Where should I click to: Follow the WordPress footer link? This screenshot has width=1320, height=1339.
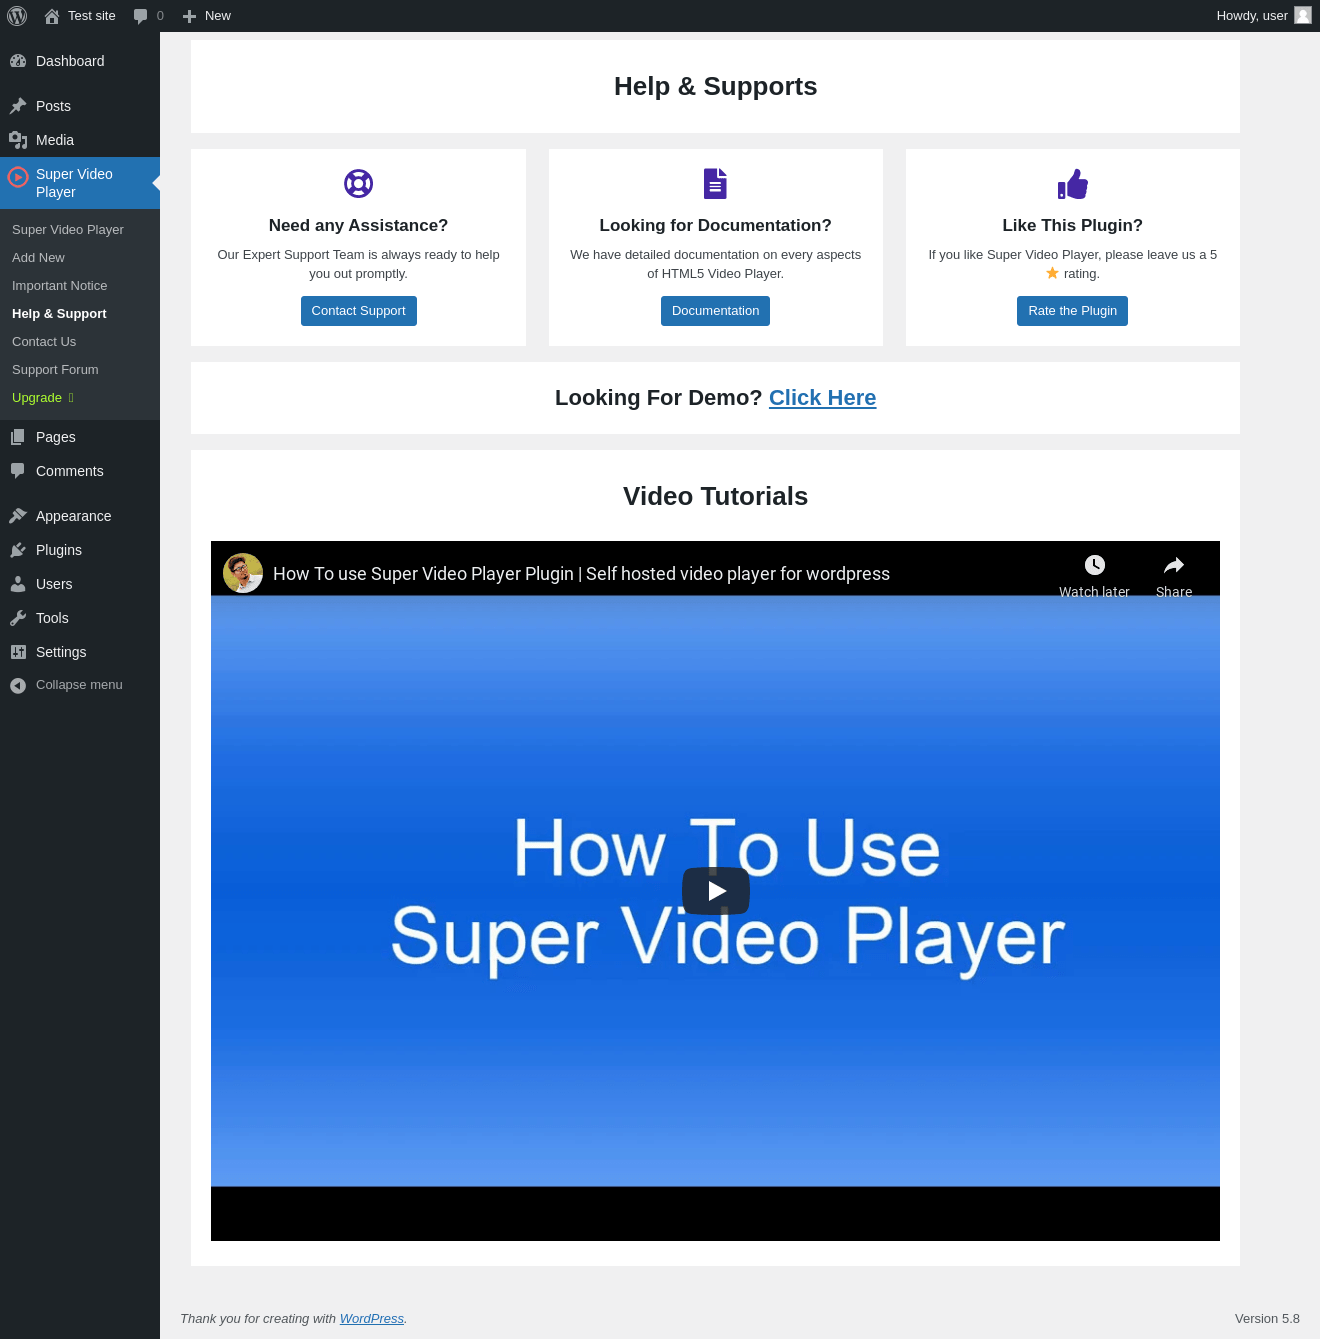click(x=372, y=1319)
